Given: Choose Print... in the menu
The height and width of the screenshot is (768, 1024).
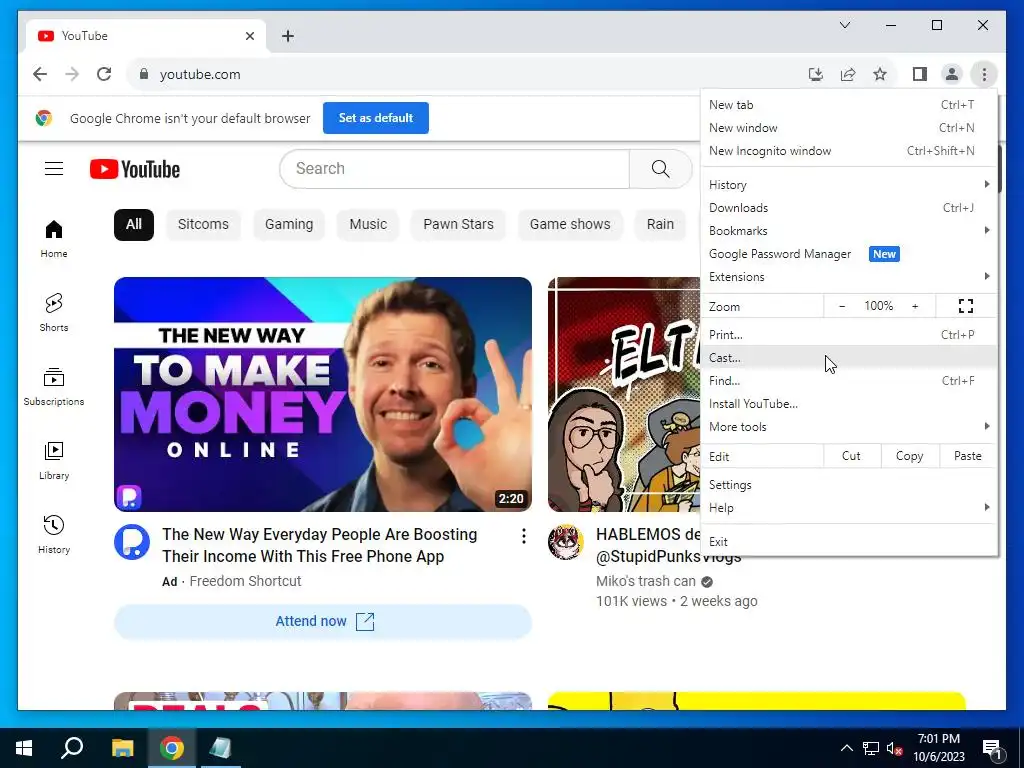Looking at the screenshot, I should (x=848, y=334).
